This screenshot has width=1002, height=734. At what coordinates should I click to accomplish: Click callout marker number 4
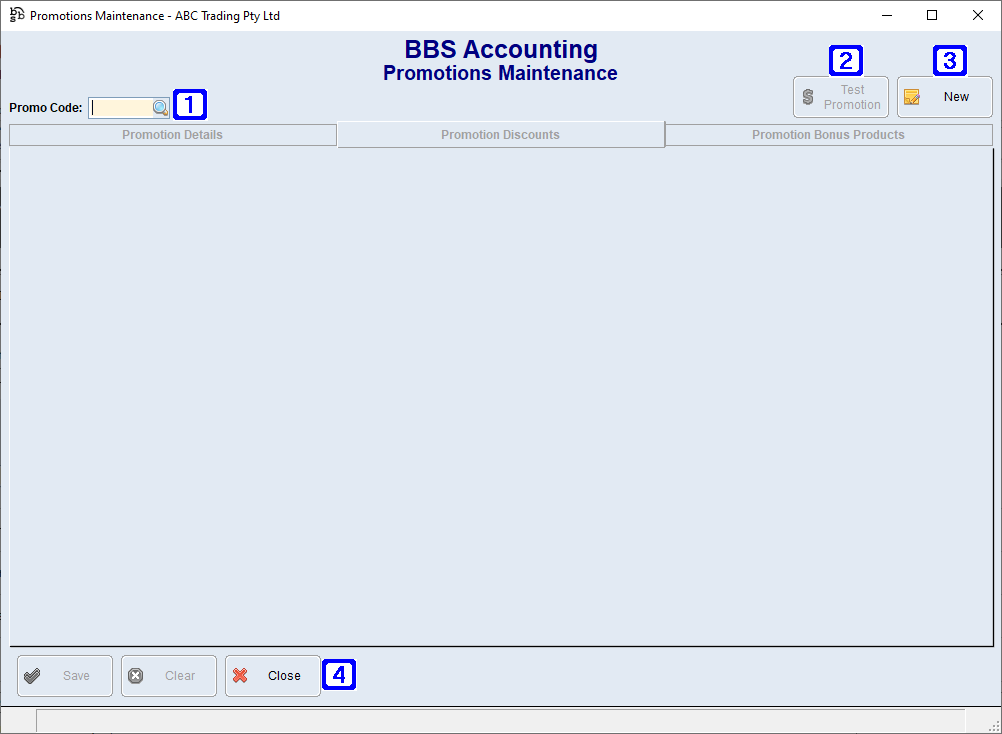coord(339,675)
